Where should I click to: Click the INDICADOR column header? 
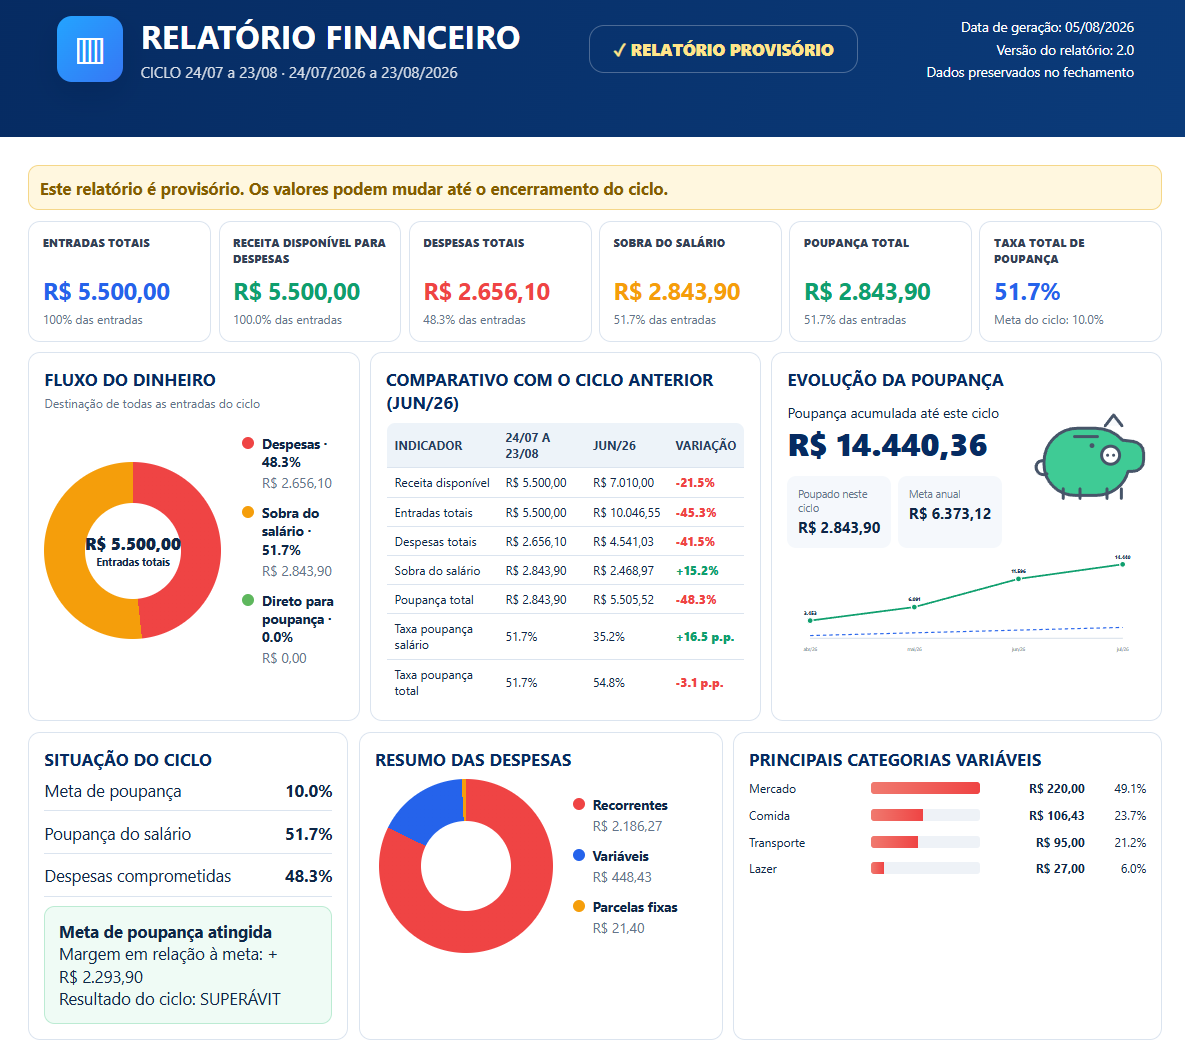(x=429, y=446)
